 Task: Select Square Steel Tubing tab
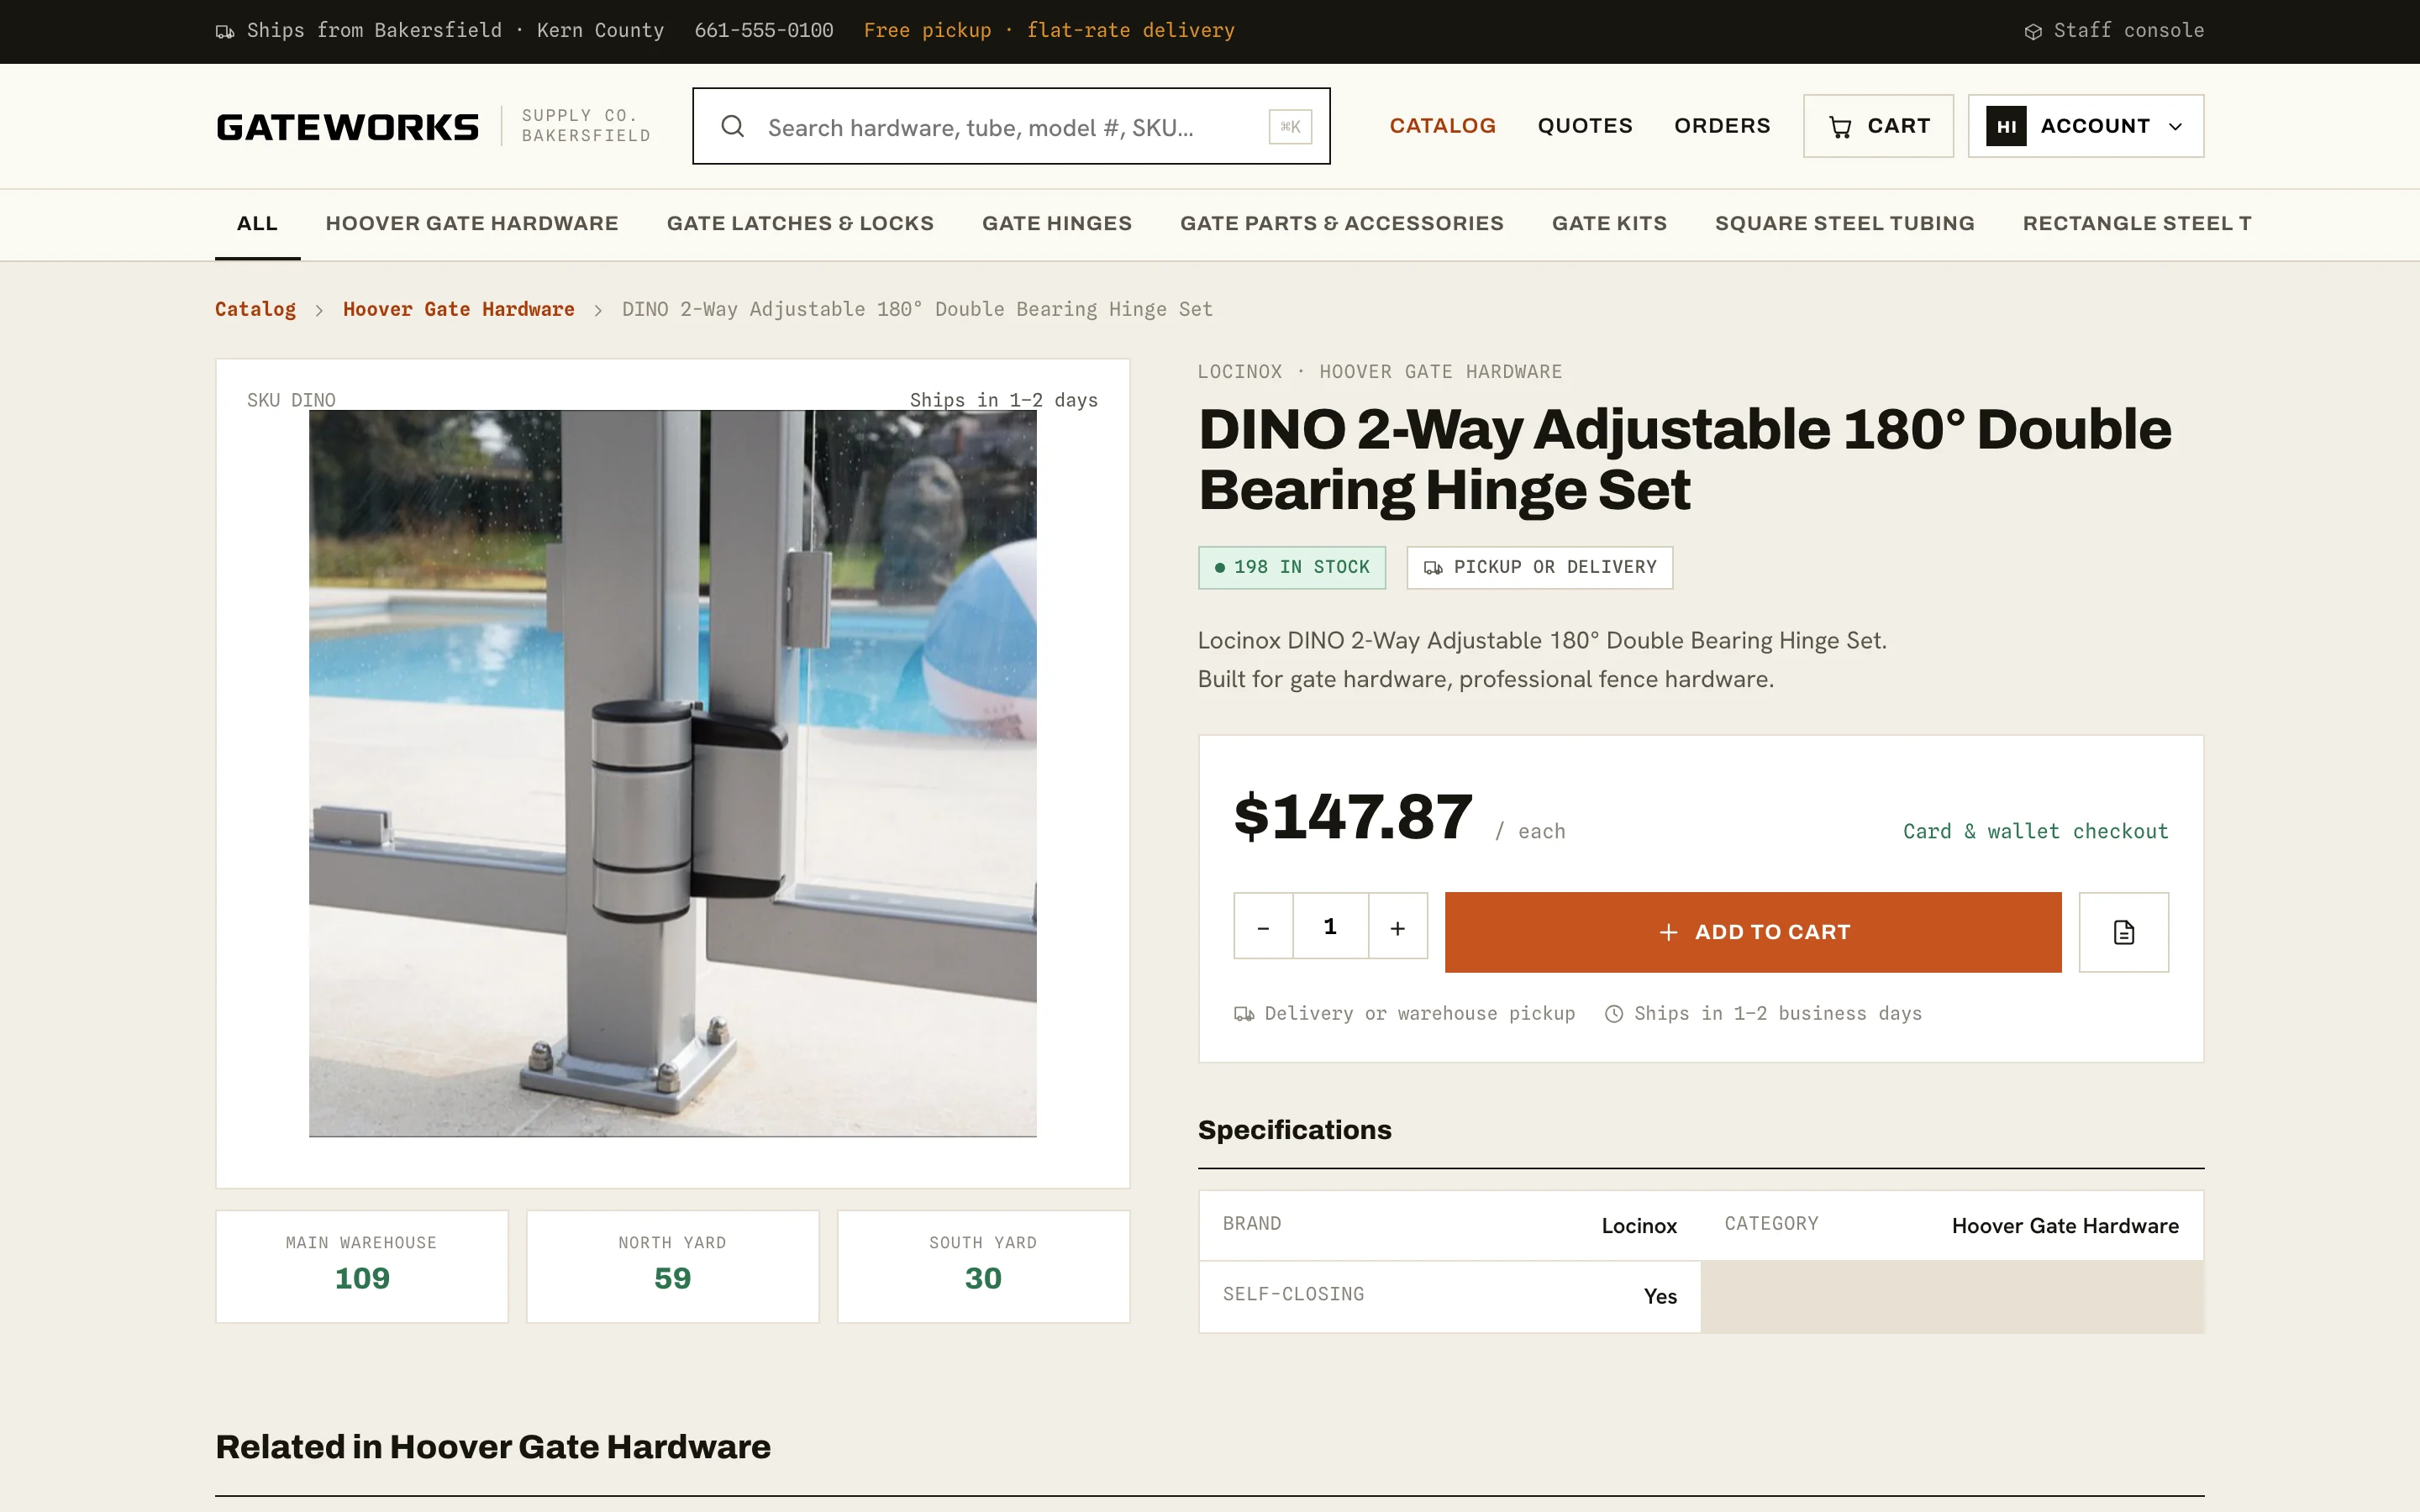point(1844,224)
